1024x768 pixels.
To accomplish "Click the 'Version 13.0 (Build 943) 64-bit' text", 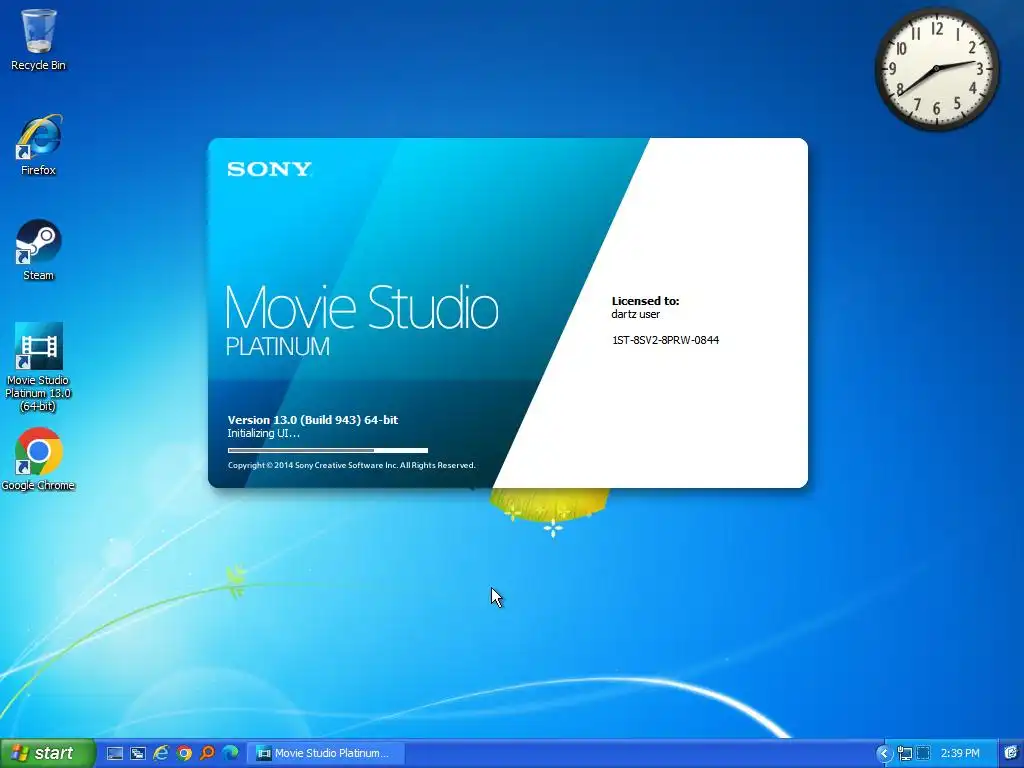I will coord(313,420).
